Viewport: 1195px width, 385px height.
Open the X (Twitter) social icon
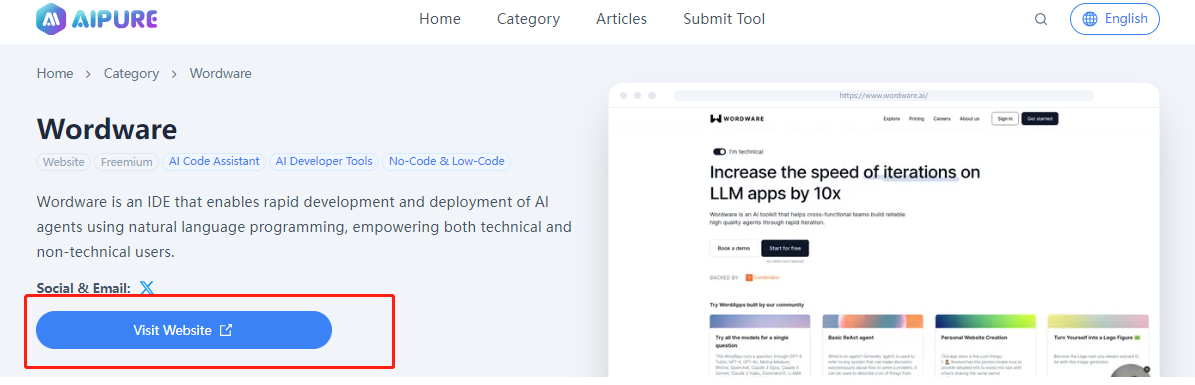click(x=147, y=287)
